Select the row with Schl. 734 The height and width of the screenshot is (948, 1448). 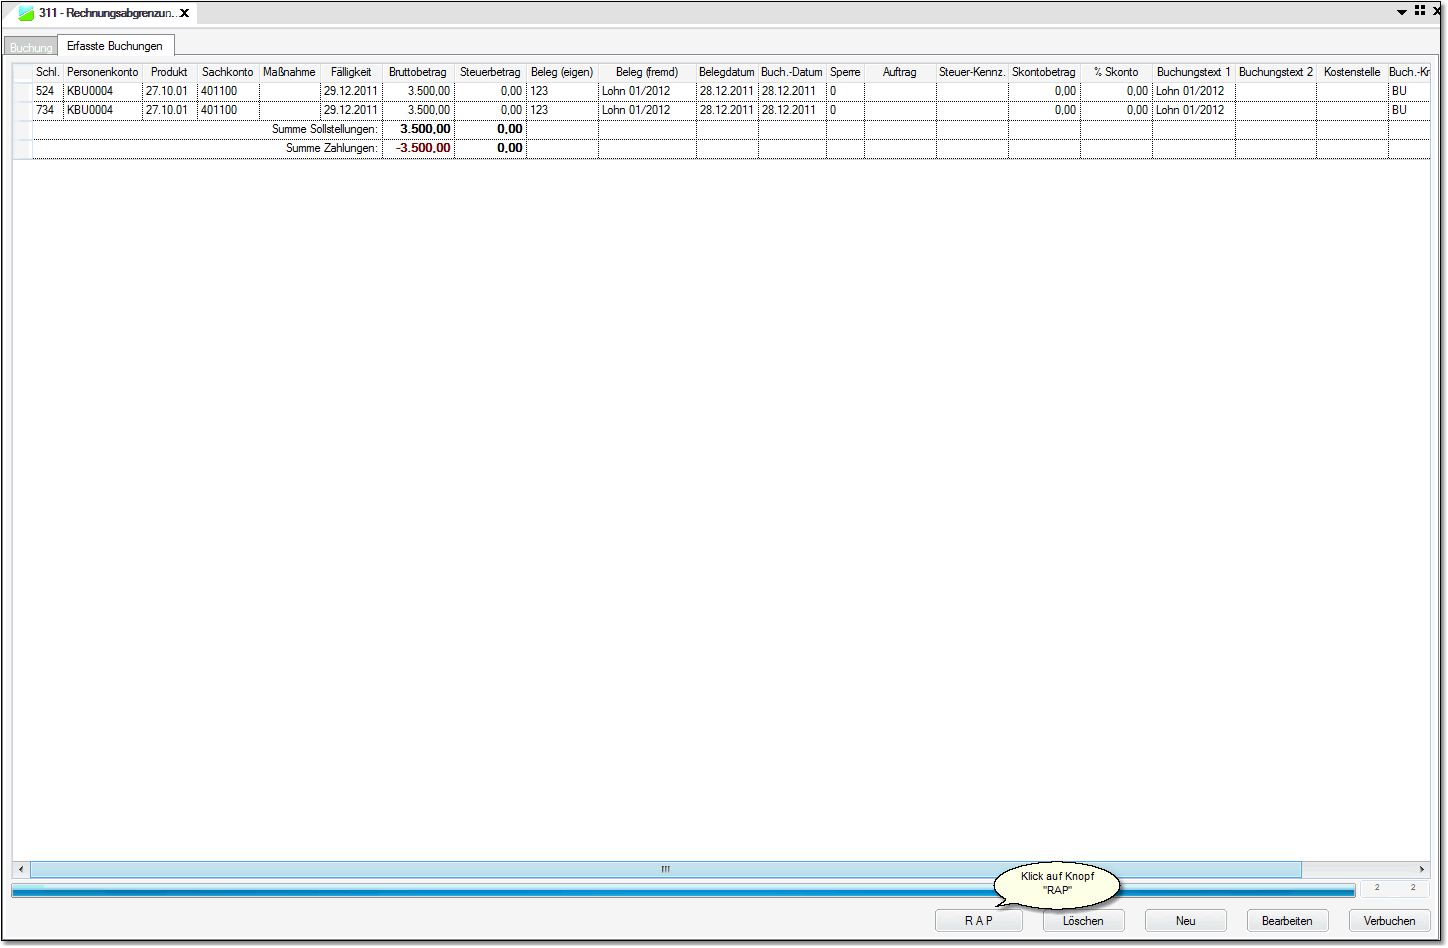[45, 110]
